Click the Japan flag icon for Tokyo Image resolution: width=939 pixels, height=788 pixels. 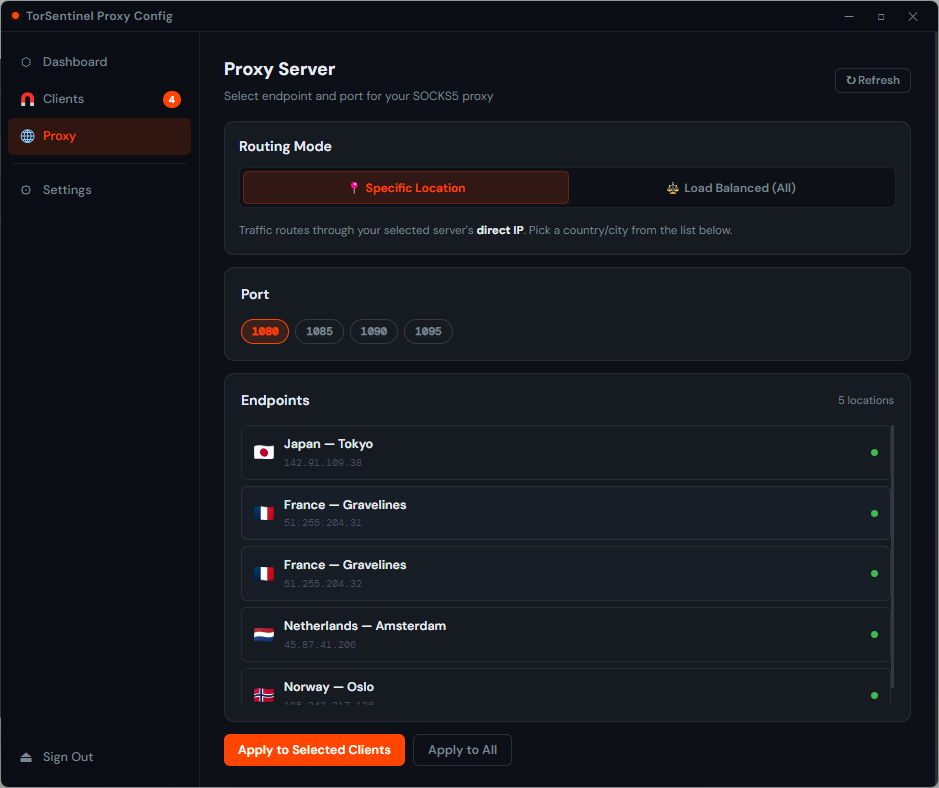click(x=263, y=452)
